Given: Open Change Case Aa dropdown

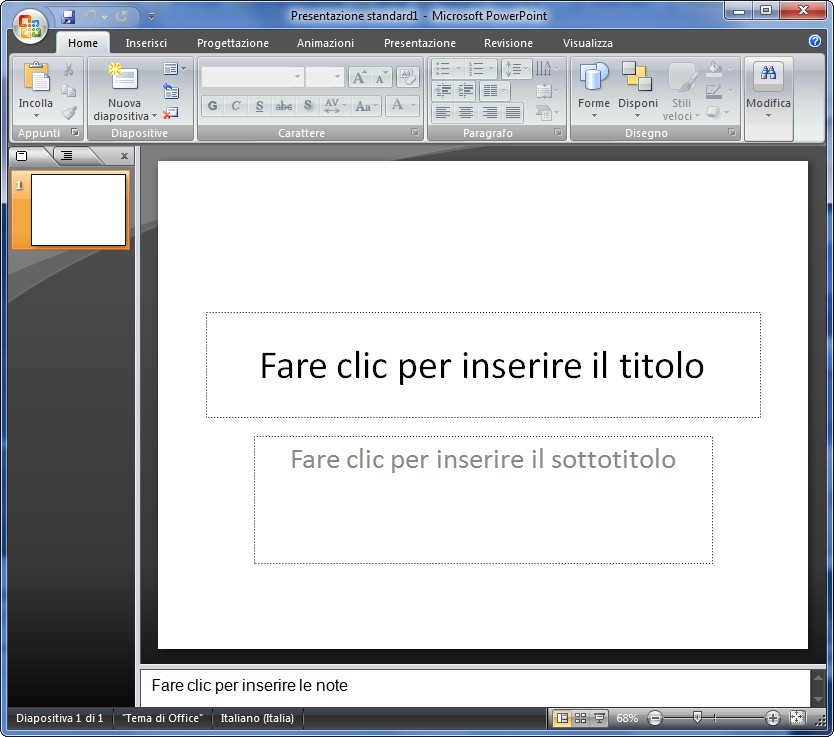Looking at the screenshot, I should click(366, 106).
